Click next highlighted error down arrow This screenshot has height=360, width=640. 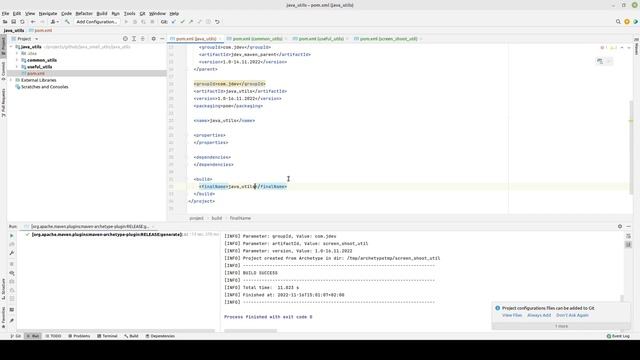(629, 48)
